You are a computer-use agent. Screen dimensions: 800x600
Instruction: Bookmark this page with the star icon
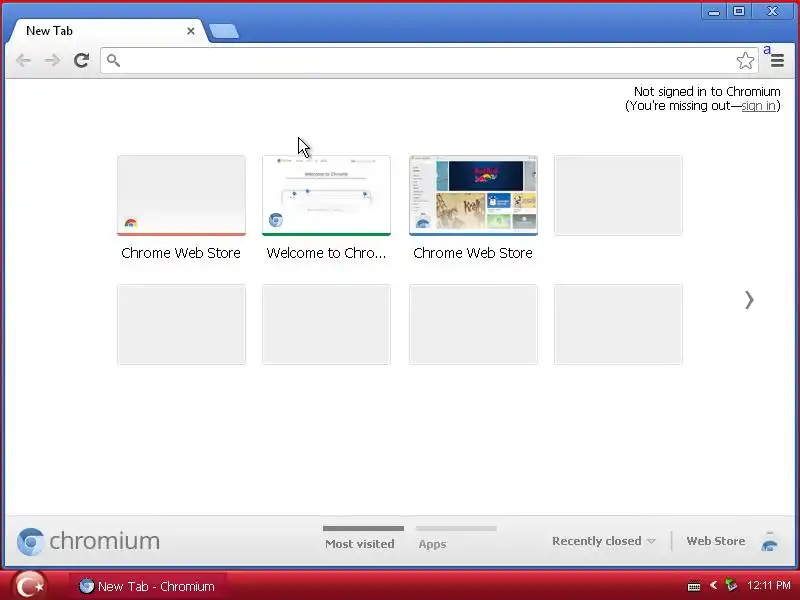click(745, 61)
